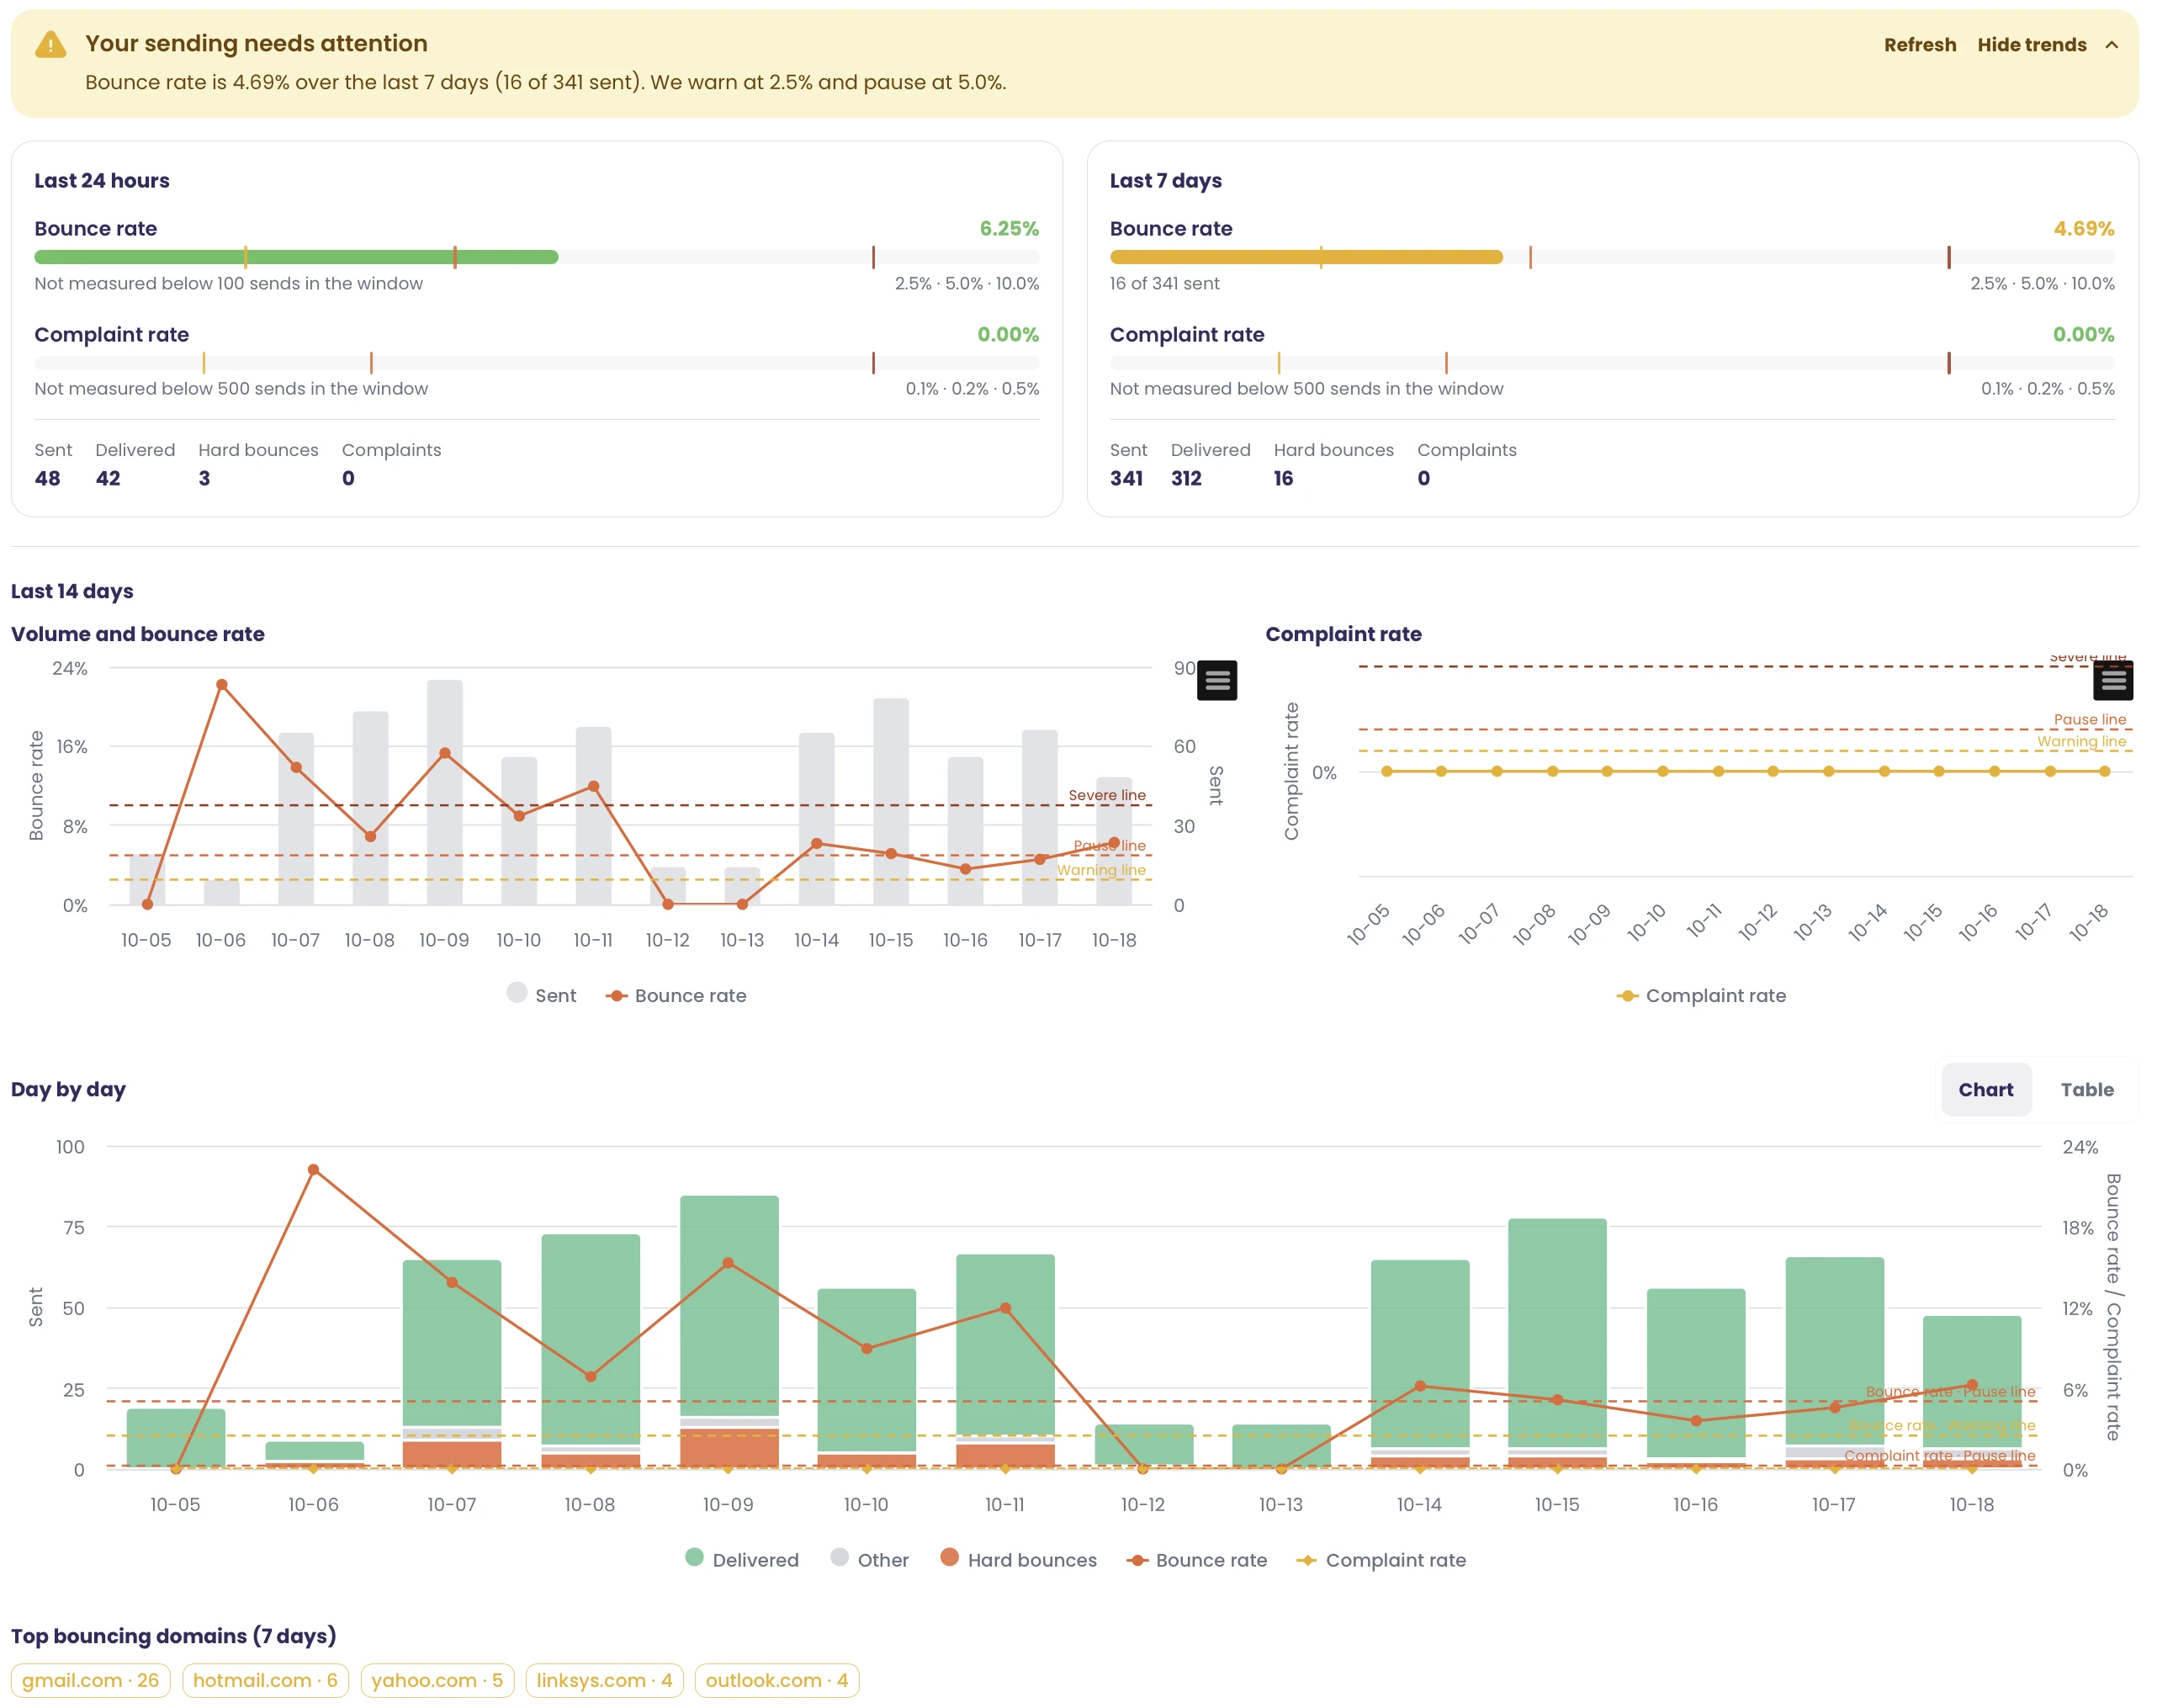
Task: Click the Severe line label in volume chart
Action: [1106, 795]
